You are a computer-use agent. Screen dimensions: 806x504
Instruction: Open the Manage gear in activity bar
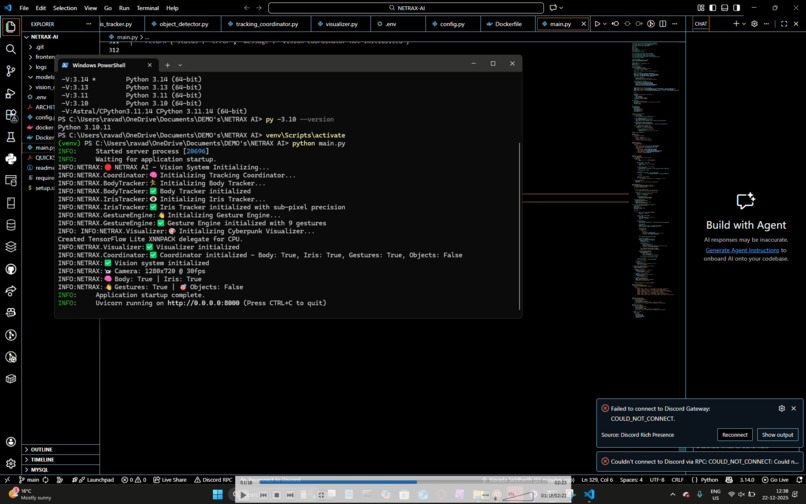[10, 463]
